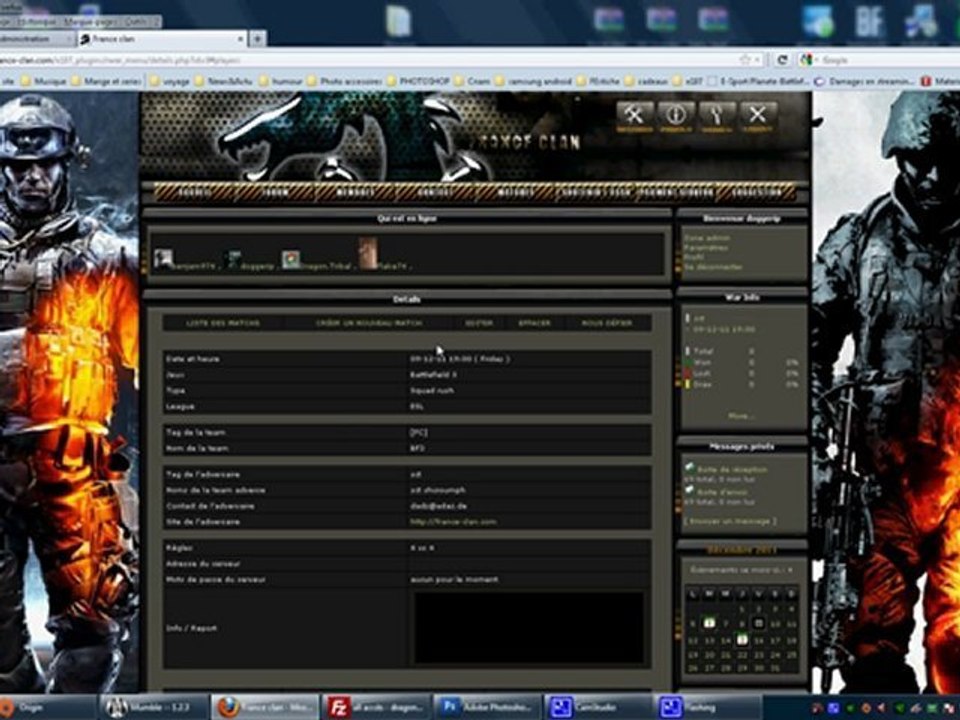This screenshot has height=720, width=960.
Task: Open the Liste des matchs tab
Action: pyautogui.click(x=223, y=323)
